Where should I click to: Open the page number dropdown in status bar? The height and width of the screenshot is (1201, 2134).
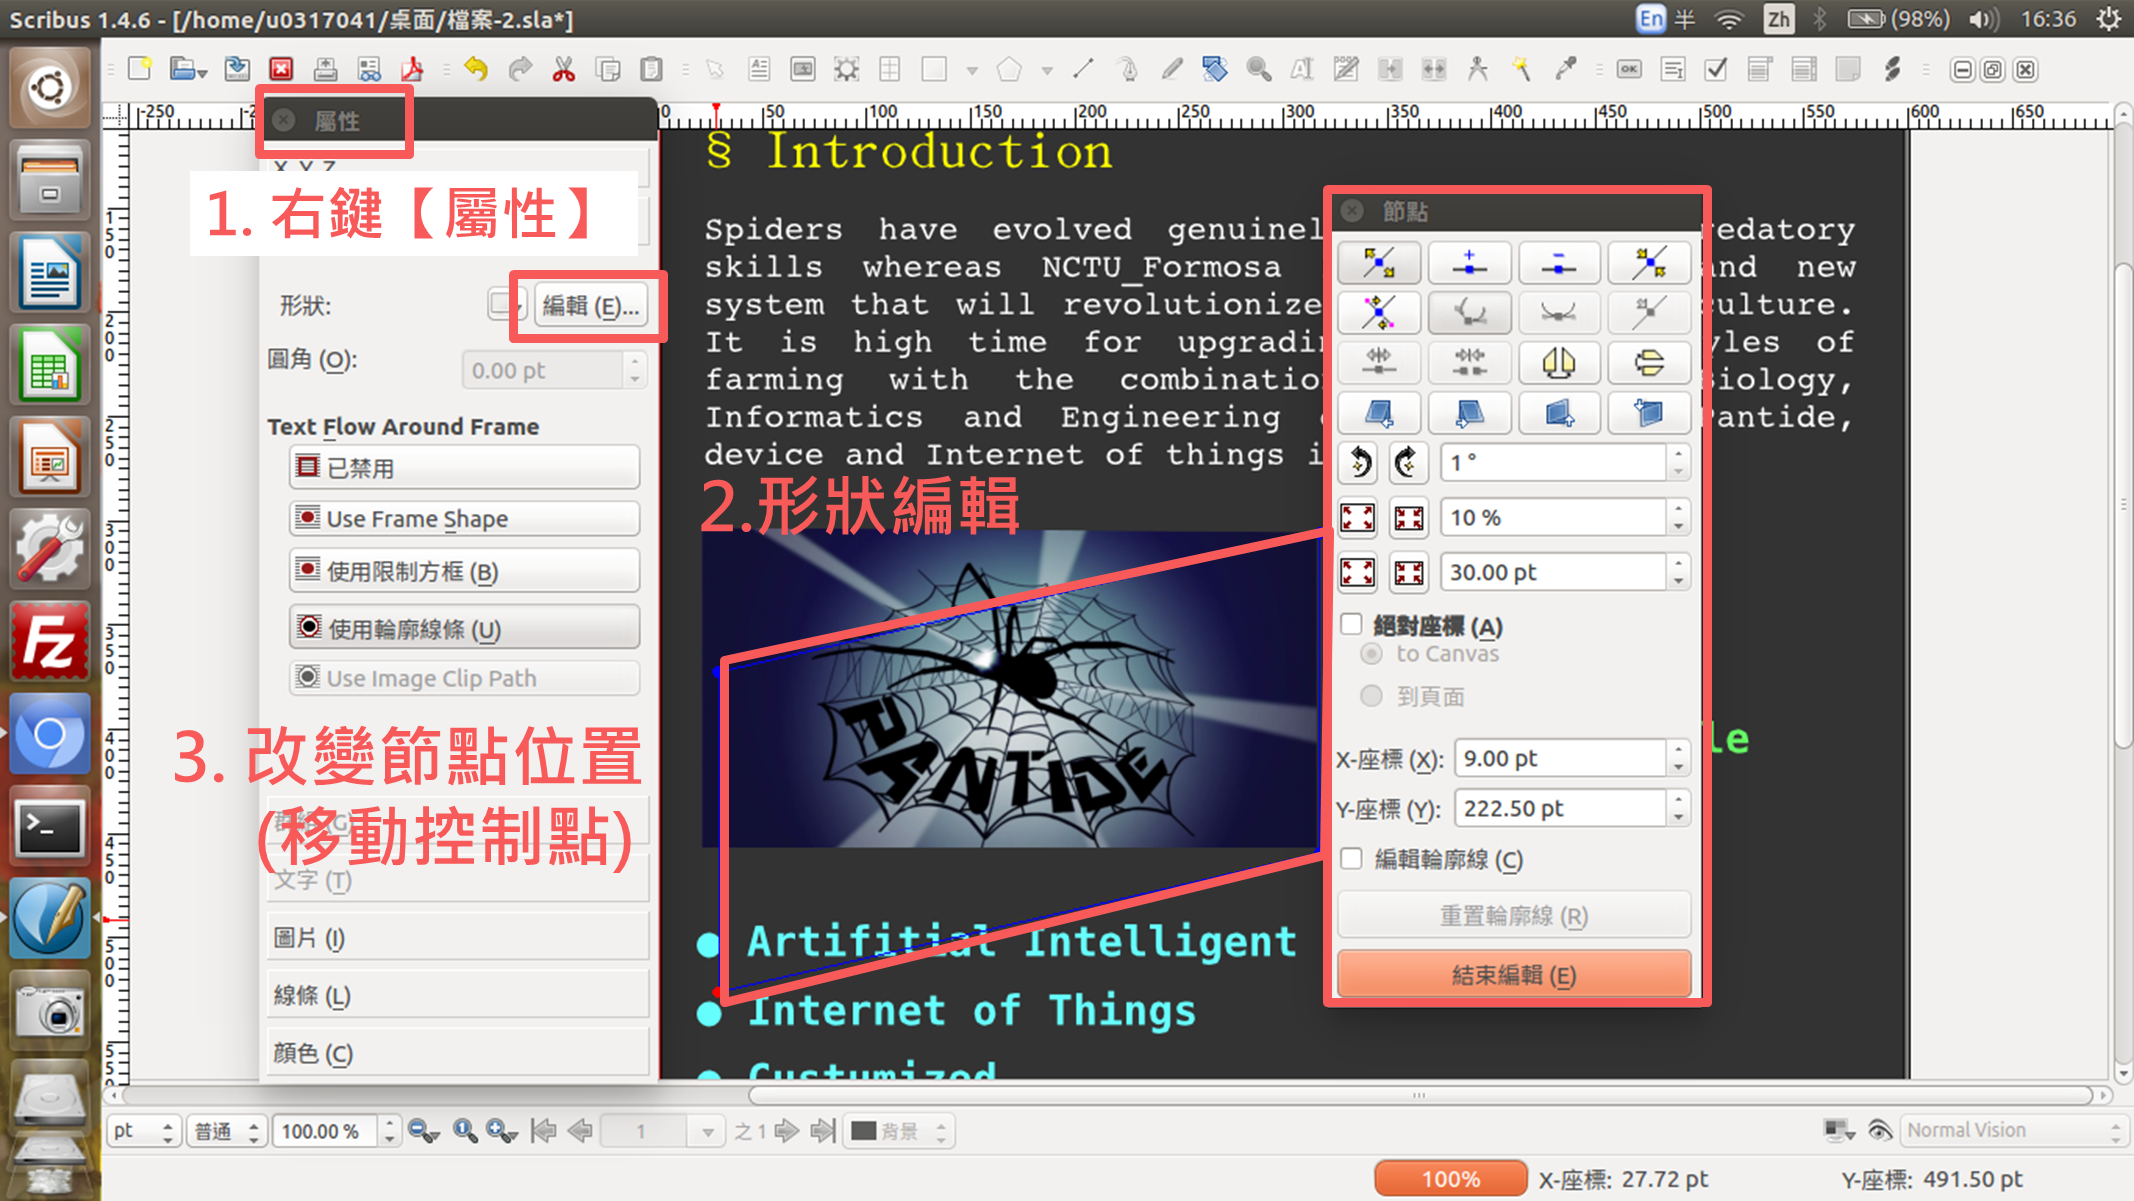708,1132
